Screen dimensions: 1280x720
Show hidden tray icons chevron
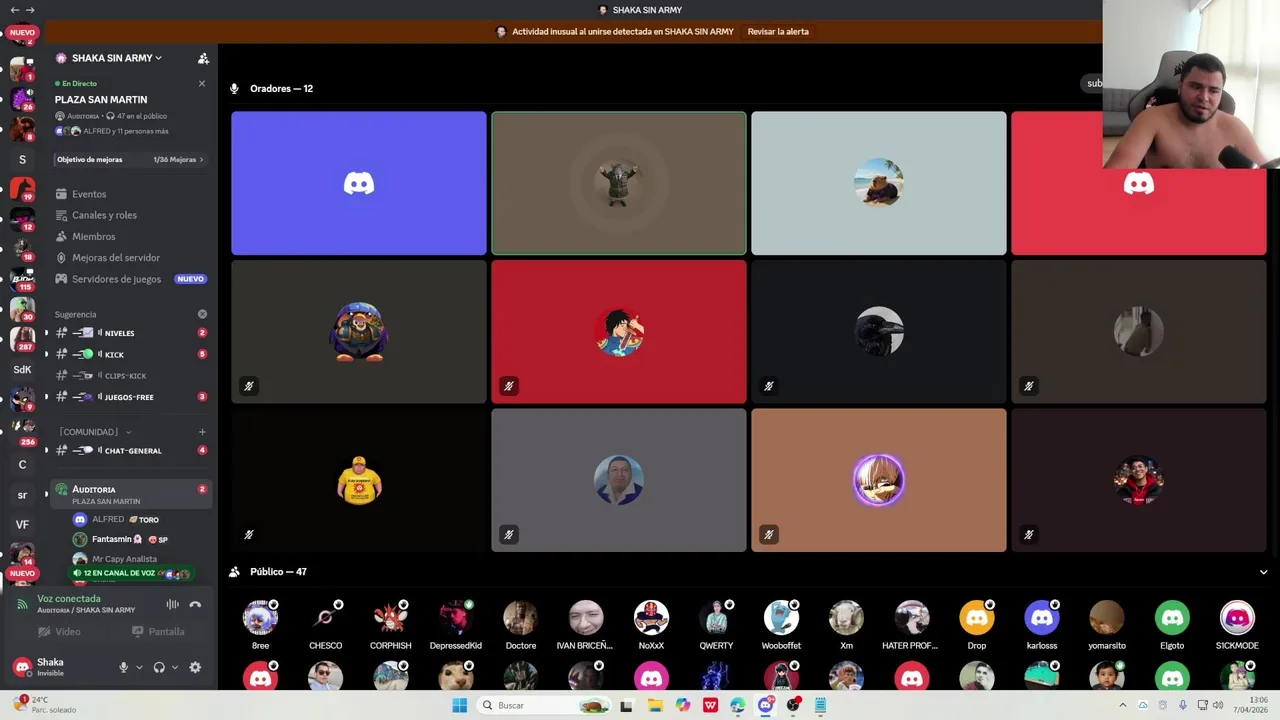point(1122,705)
